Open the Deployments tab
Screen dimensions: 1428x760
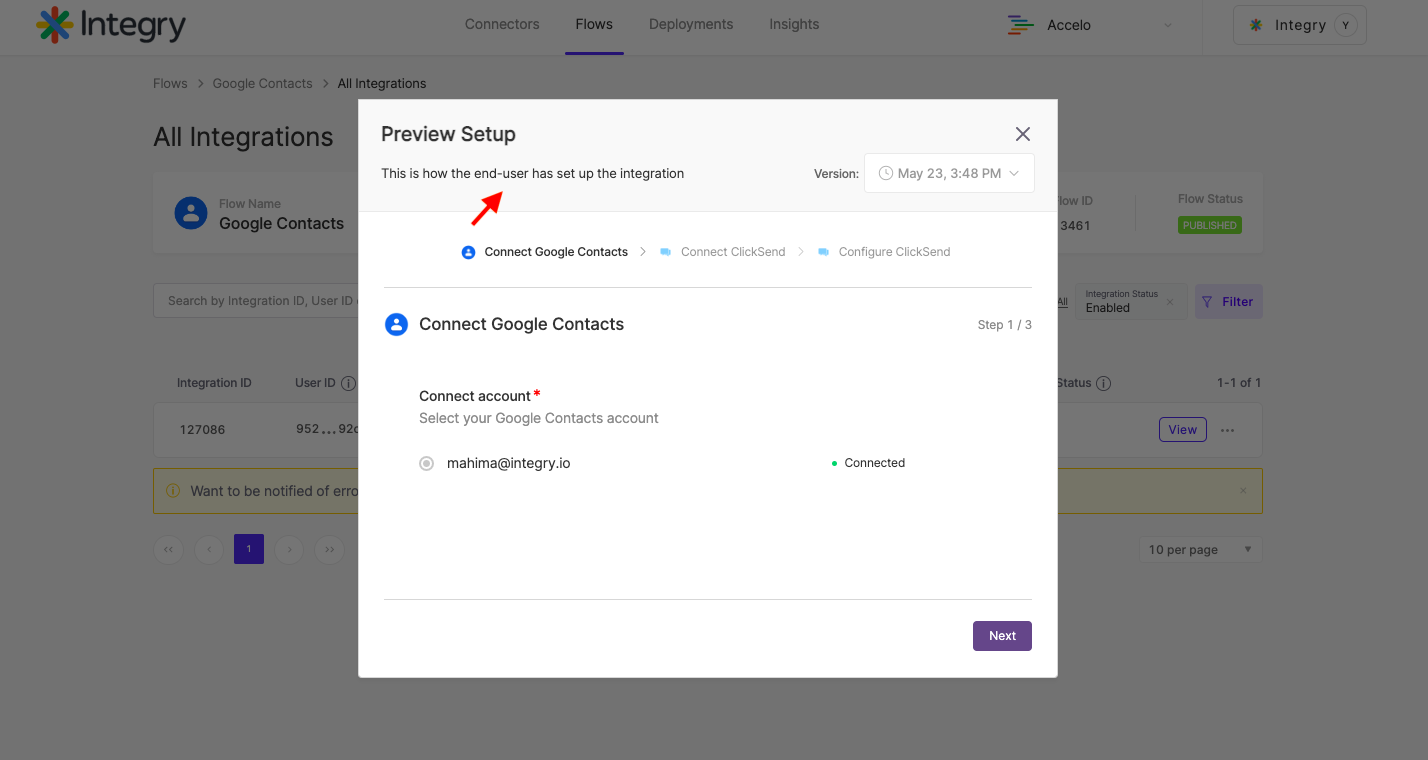tap(691, 24)
